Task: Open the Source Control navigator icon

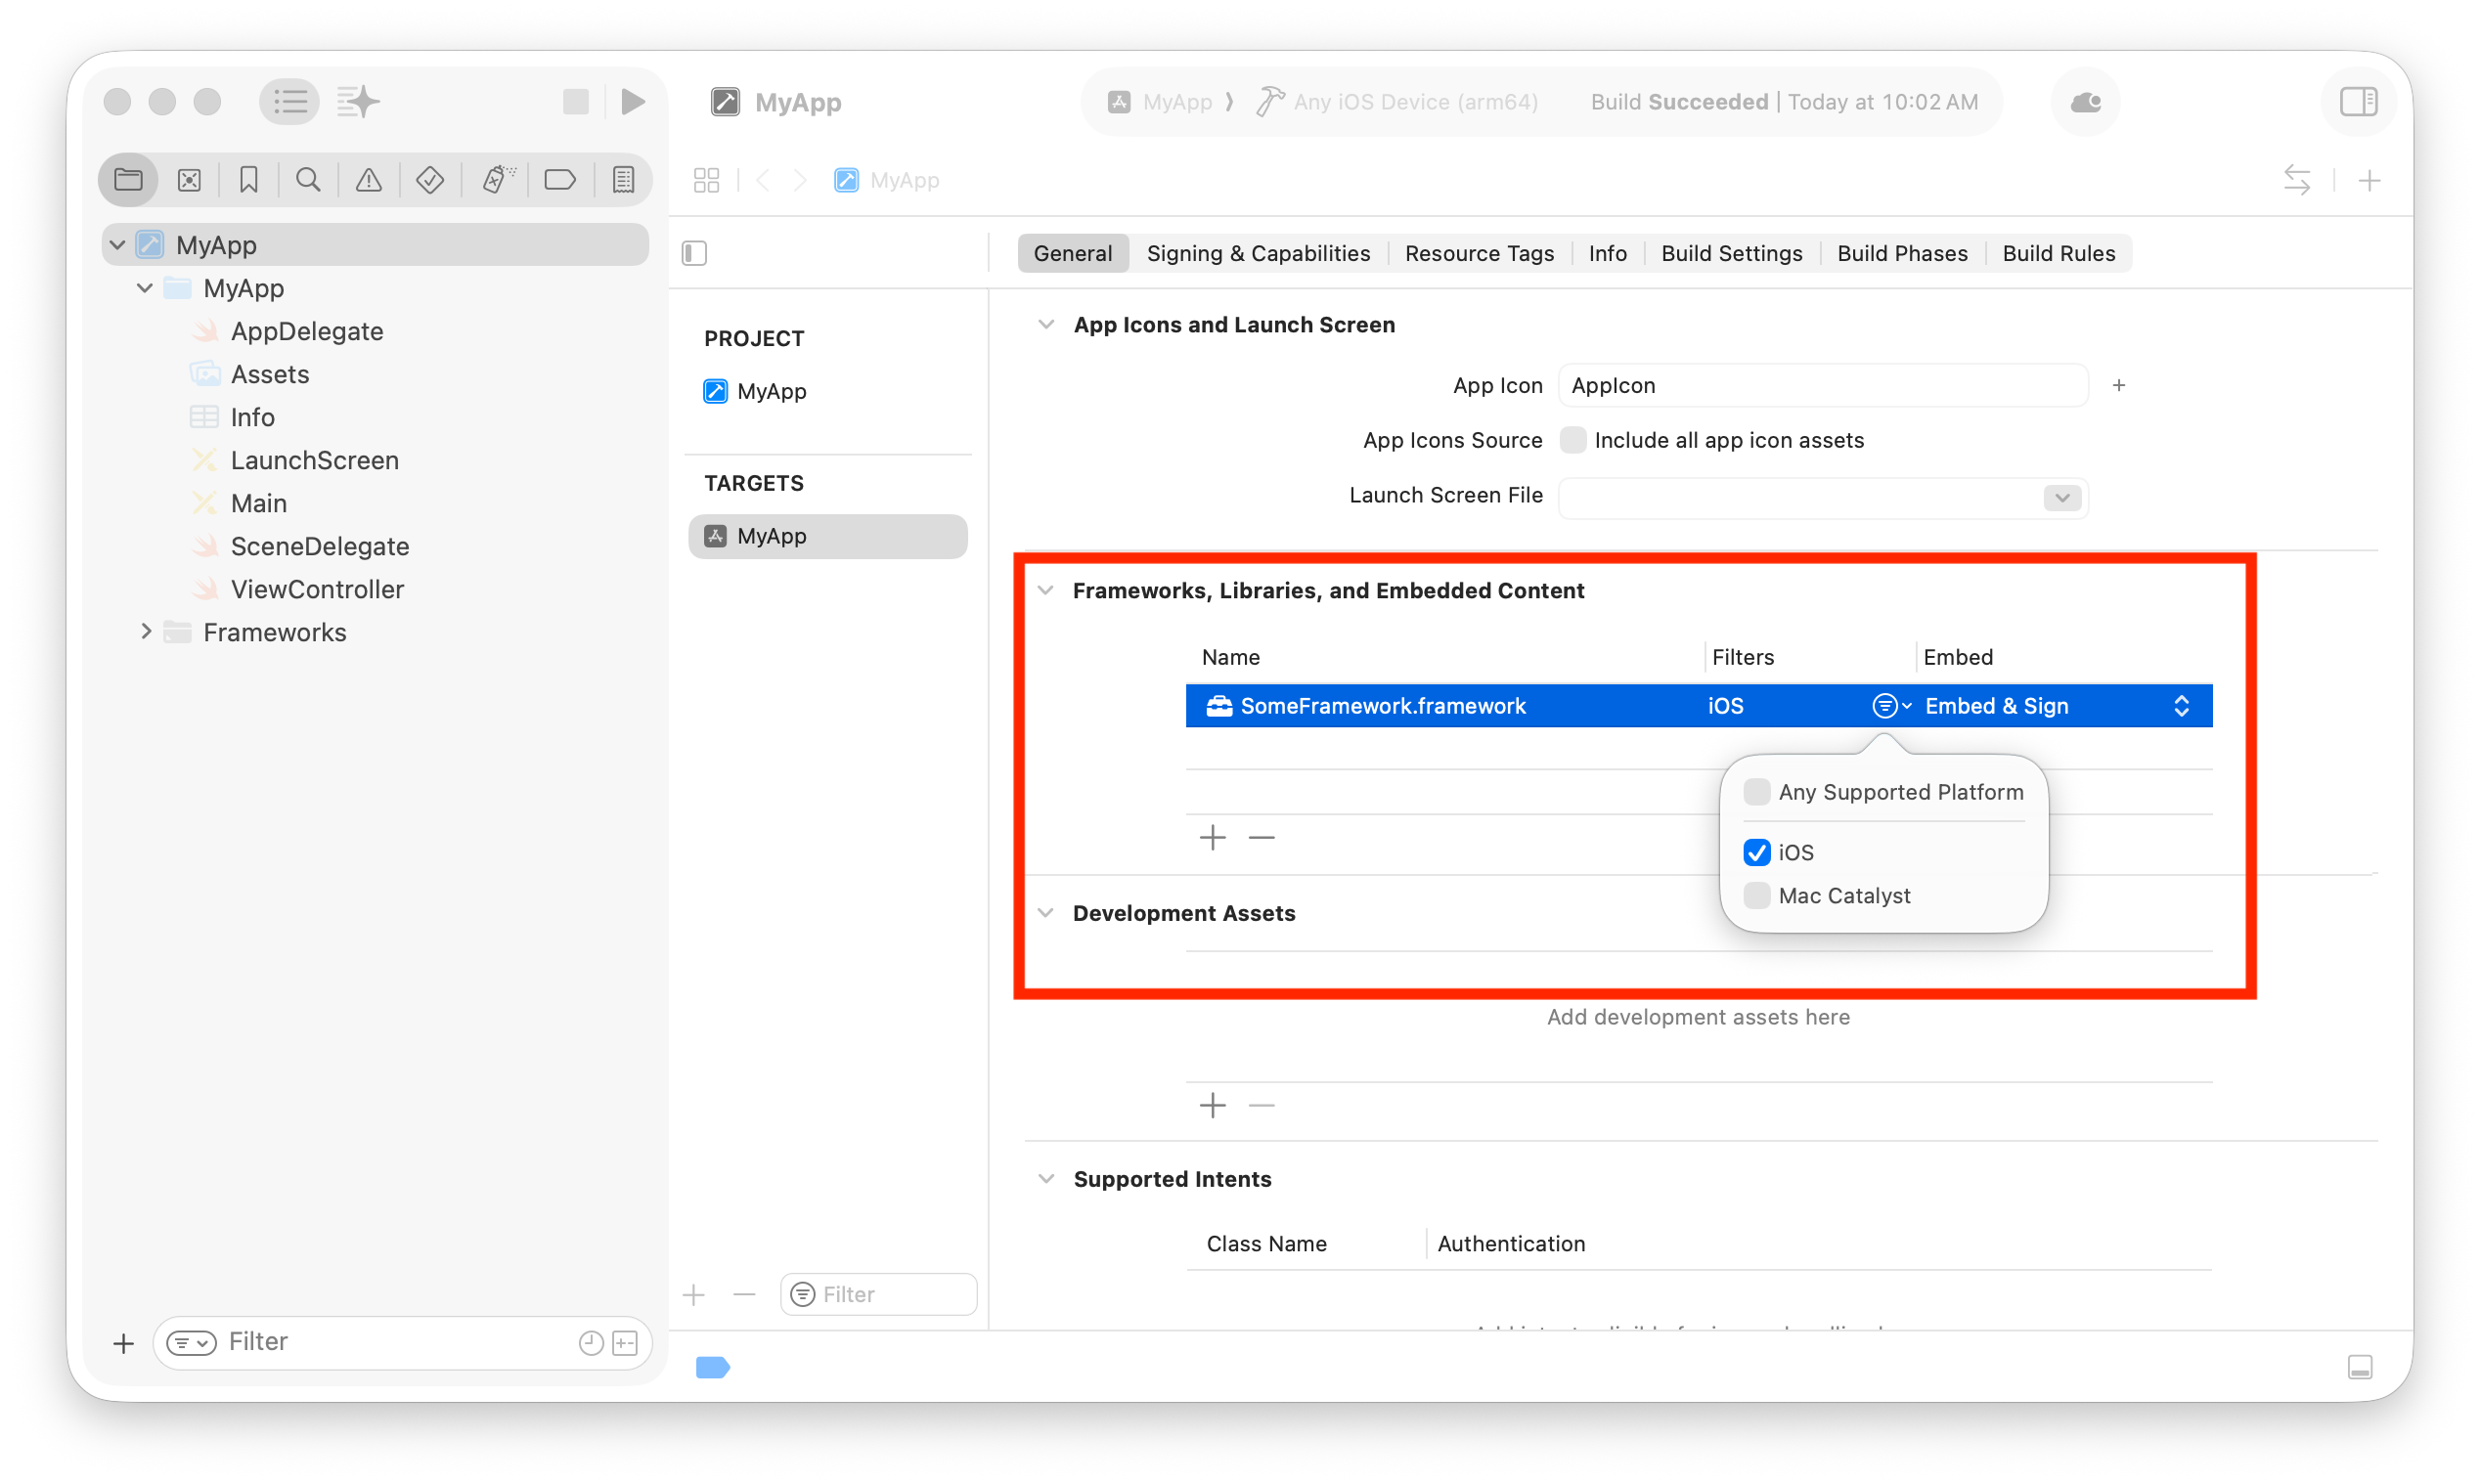Action: pos(189,180)
